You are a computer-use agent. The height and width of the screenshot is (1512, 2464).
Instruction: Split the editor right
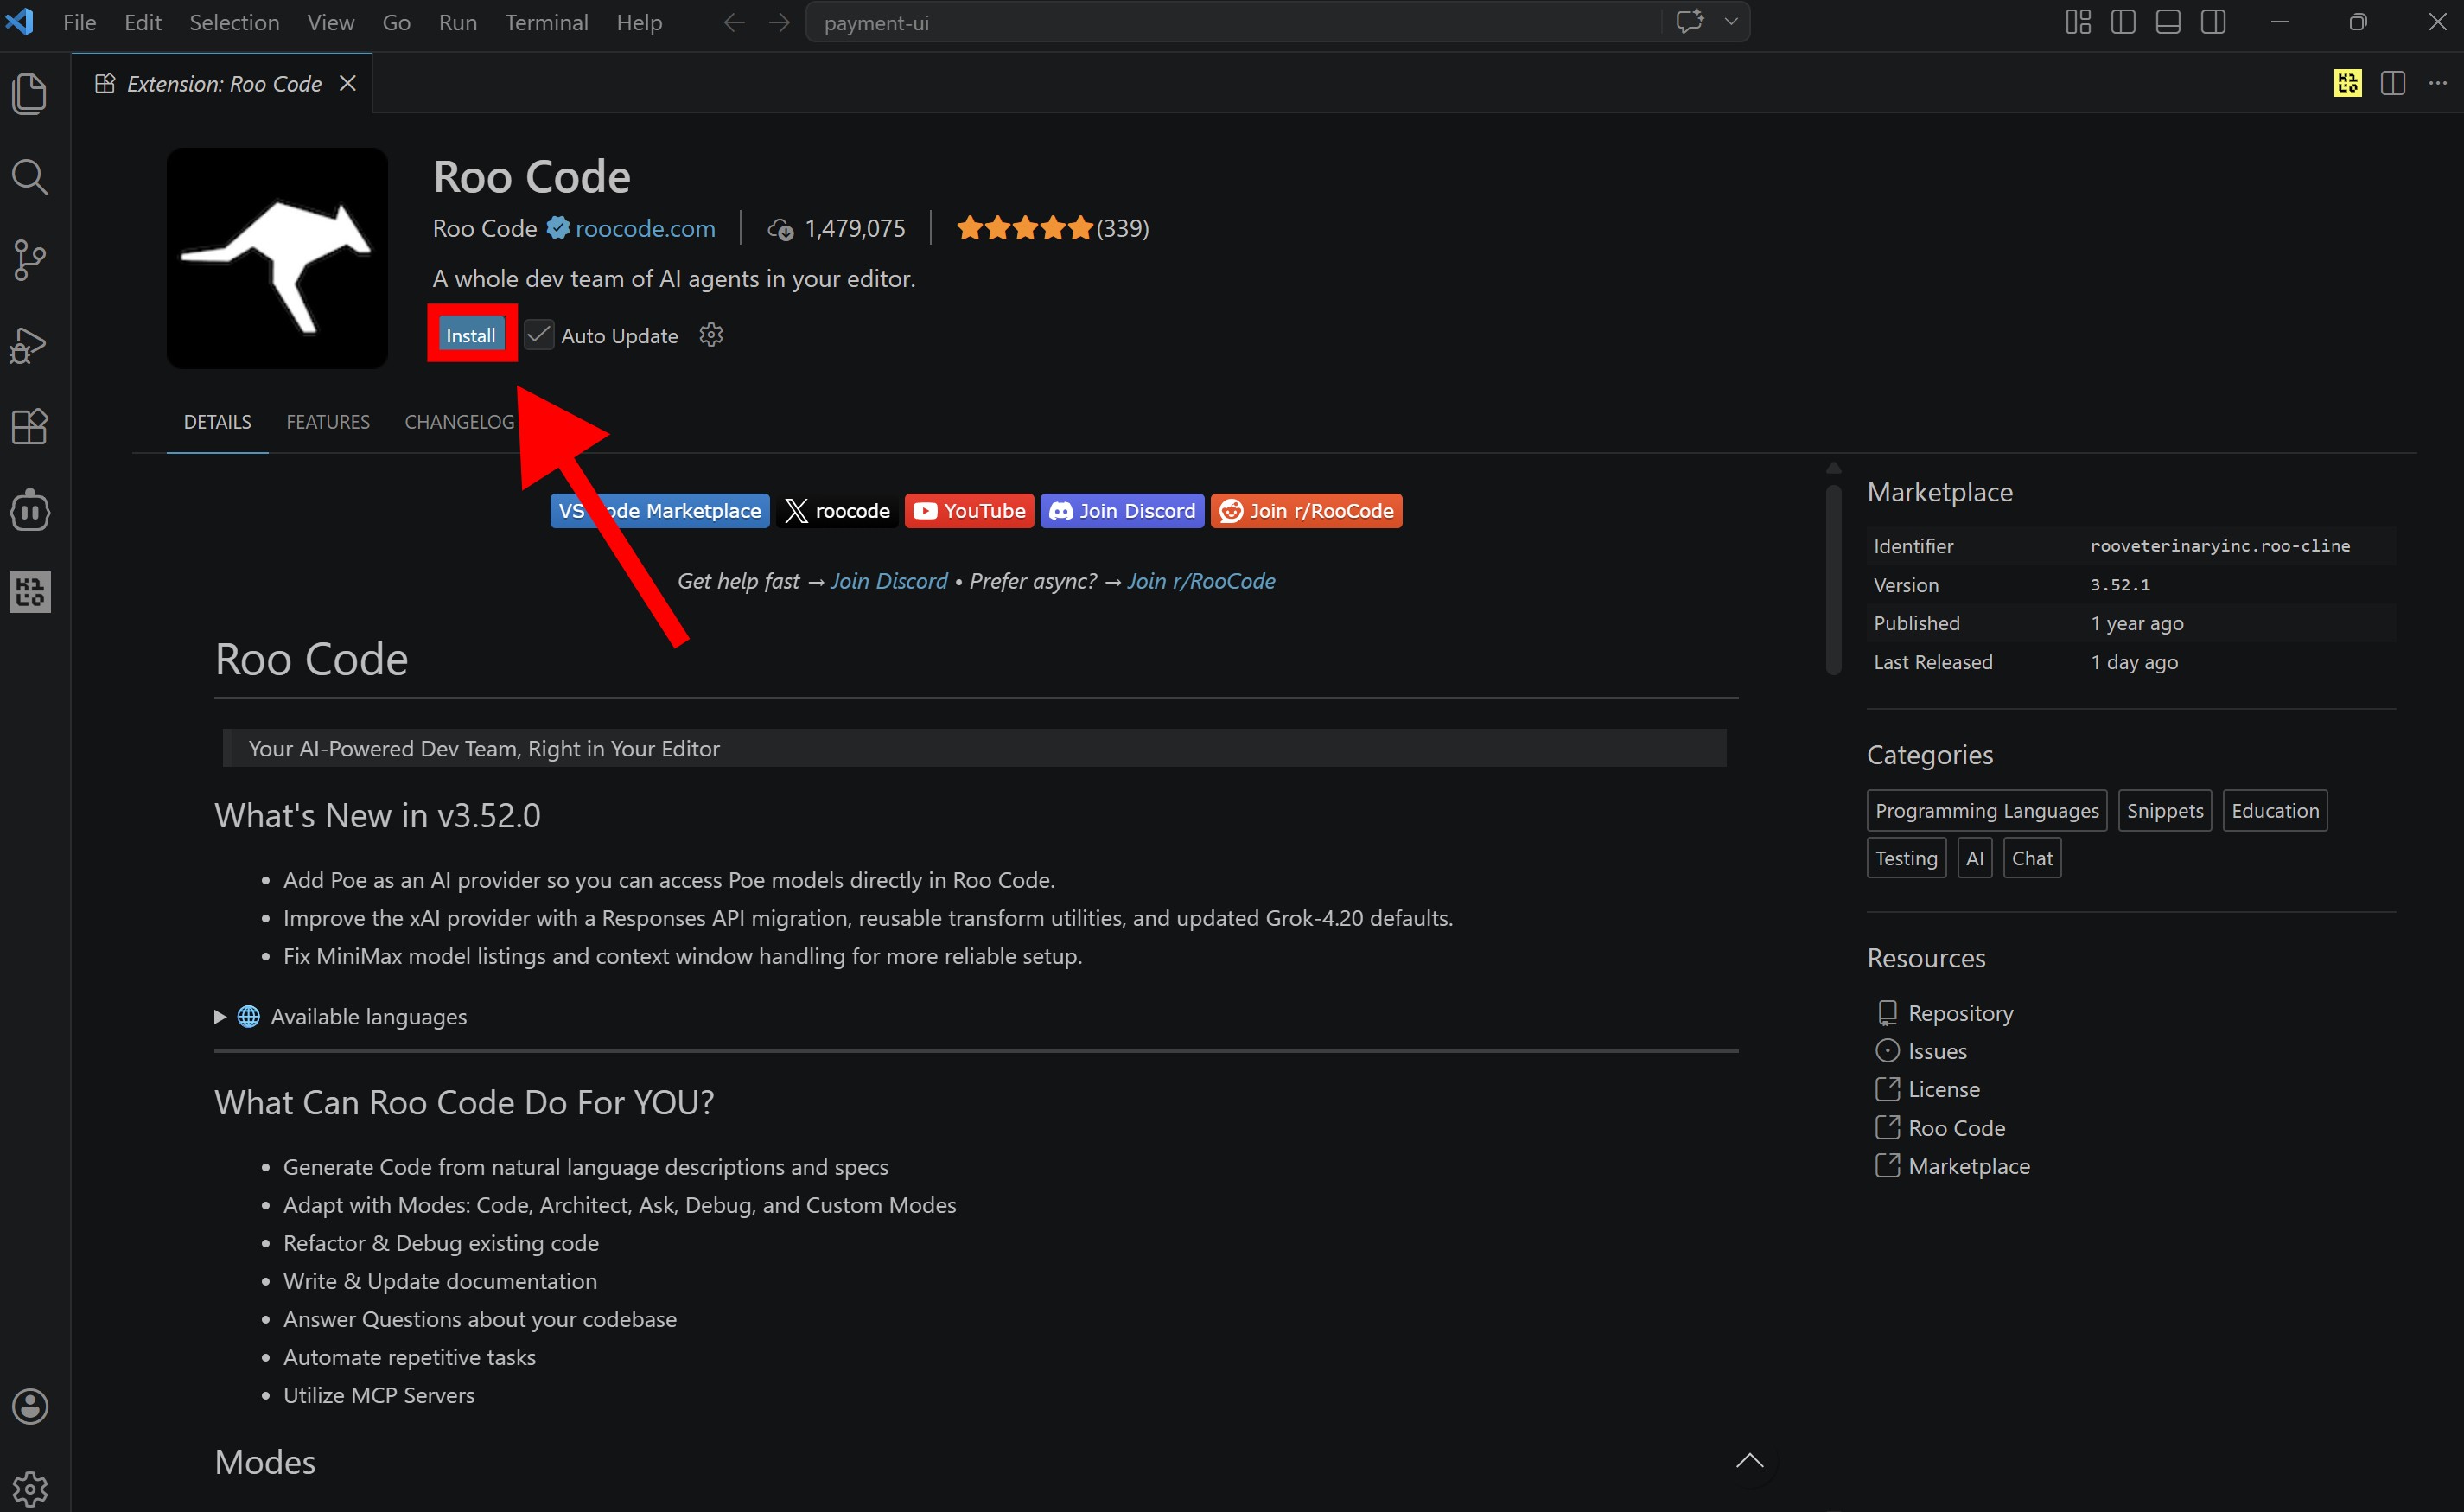coord(2393,83)
